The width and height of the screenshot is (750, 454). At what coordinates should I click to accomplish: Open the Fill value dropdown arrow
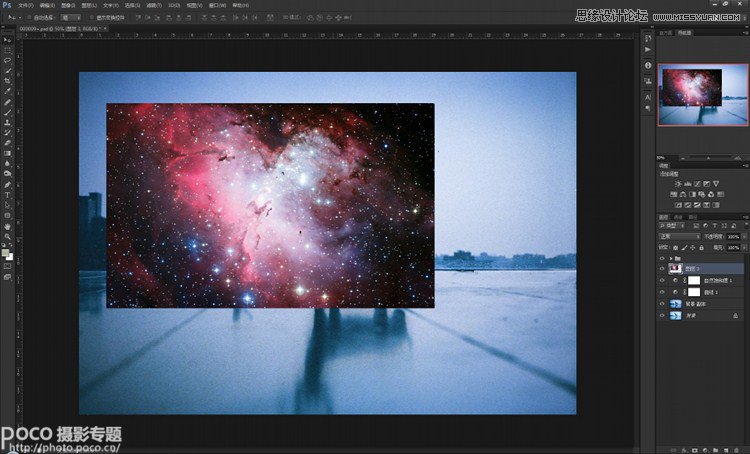[x=743, y=248]
